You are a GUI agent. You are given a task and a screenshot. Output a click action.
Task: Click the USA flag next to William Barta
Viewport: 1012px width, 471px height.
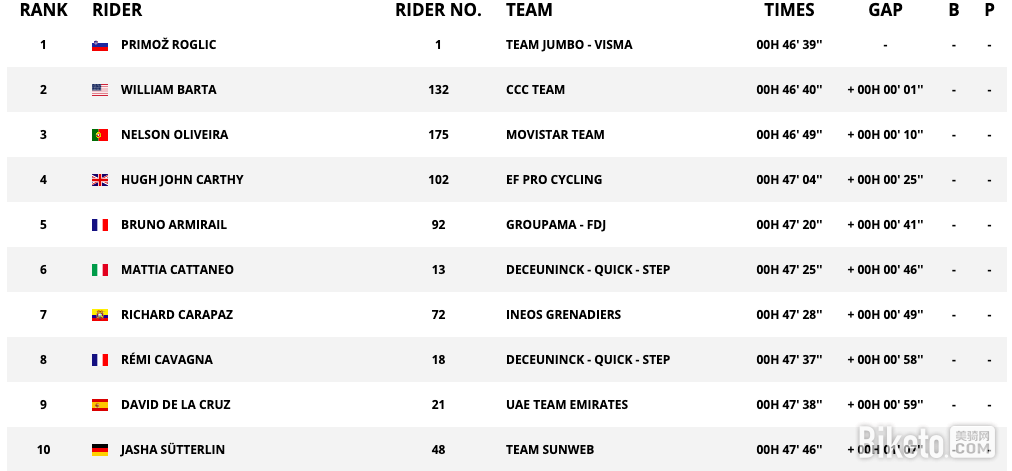click(99, 90)
